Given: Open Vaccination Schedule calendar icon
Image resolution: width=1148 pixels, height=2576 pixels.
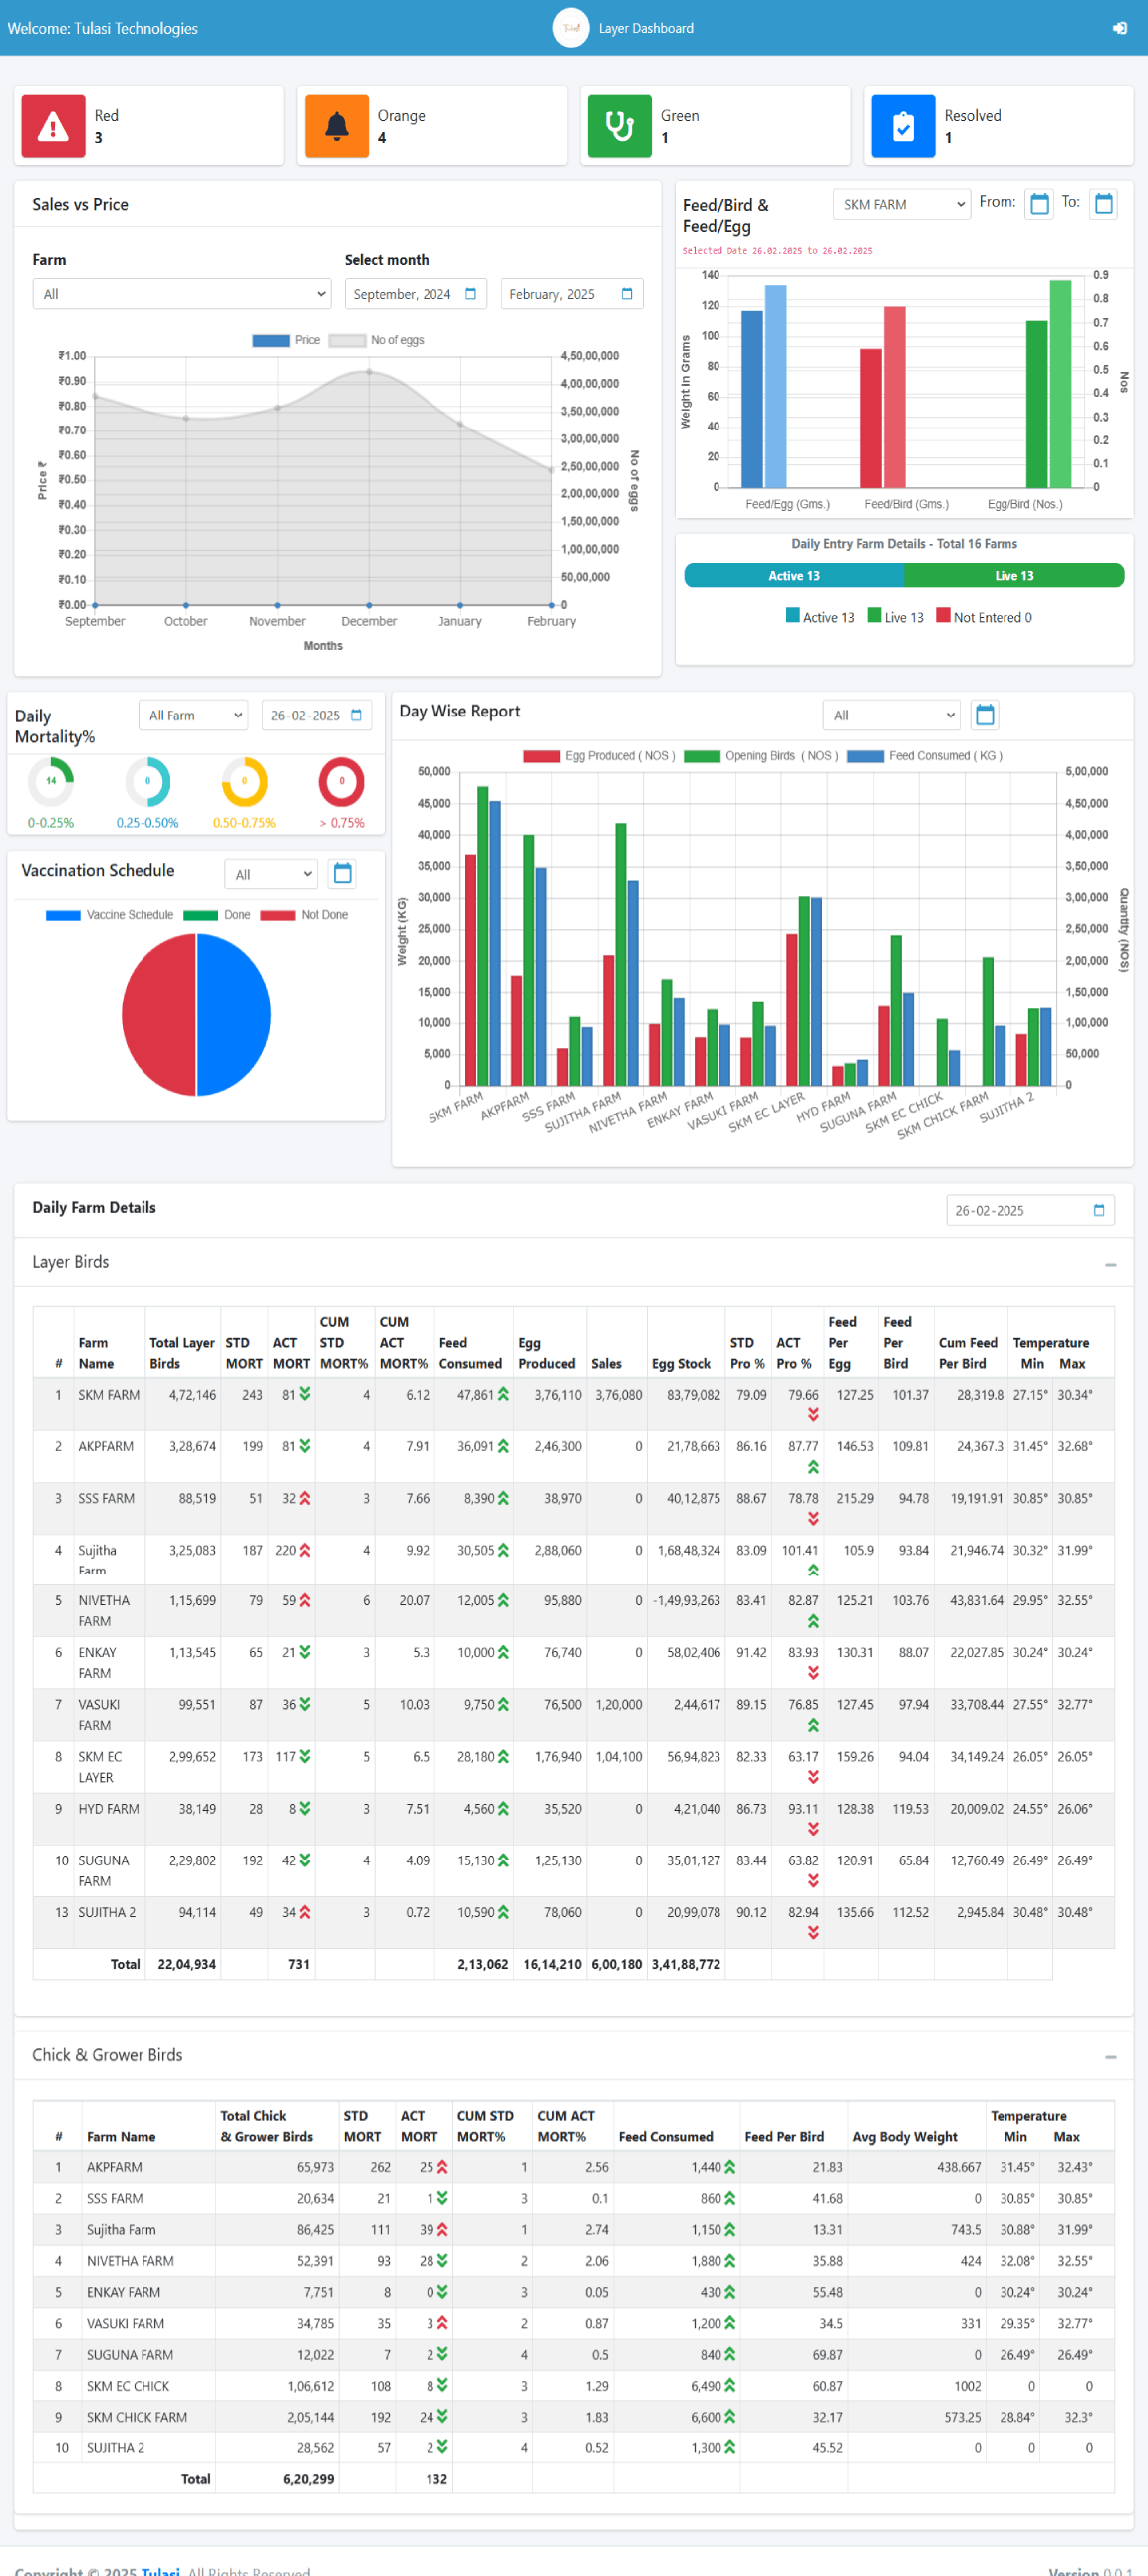Looking at the screenshot, I should tap(342, 873).
